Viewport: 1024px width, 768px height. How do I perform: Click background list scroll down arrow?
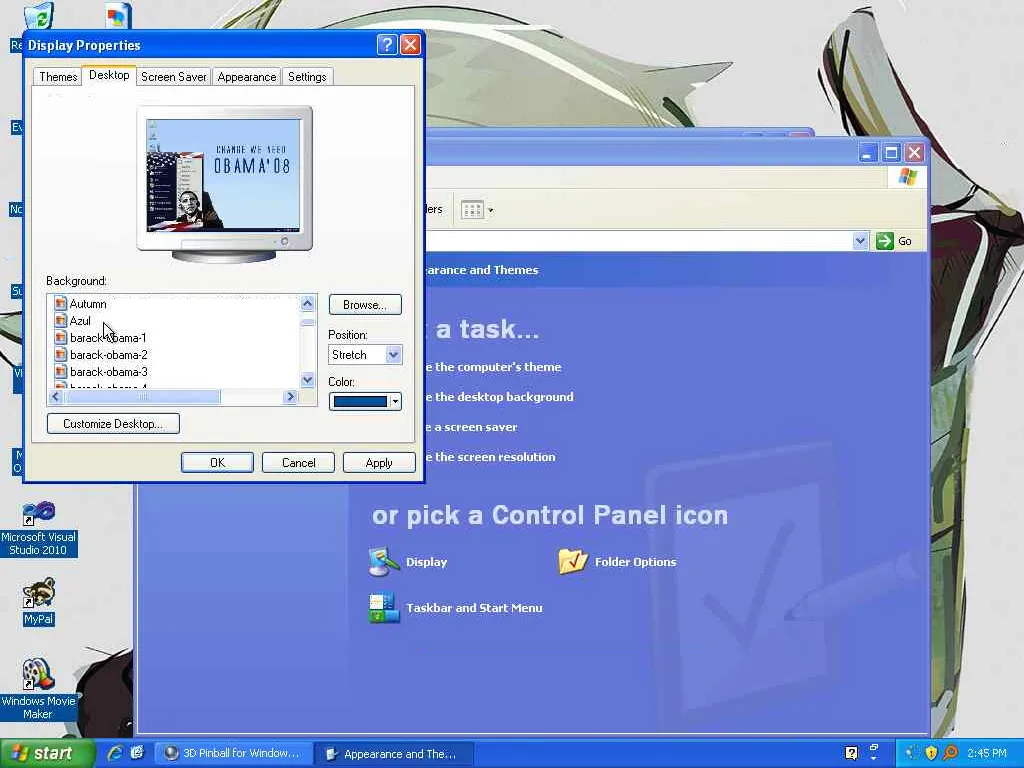308,380
